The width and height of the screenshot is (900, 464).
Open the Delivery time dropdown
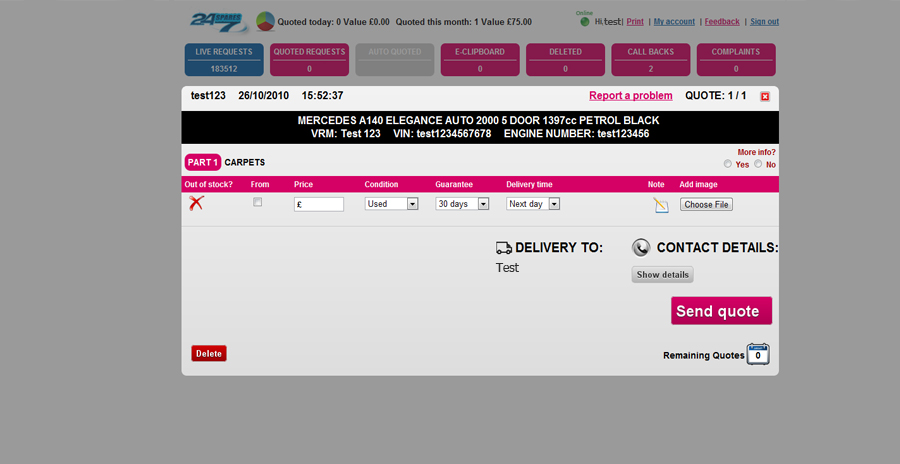(x=533, y=204)
